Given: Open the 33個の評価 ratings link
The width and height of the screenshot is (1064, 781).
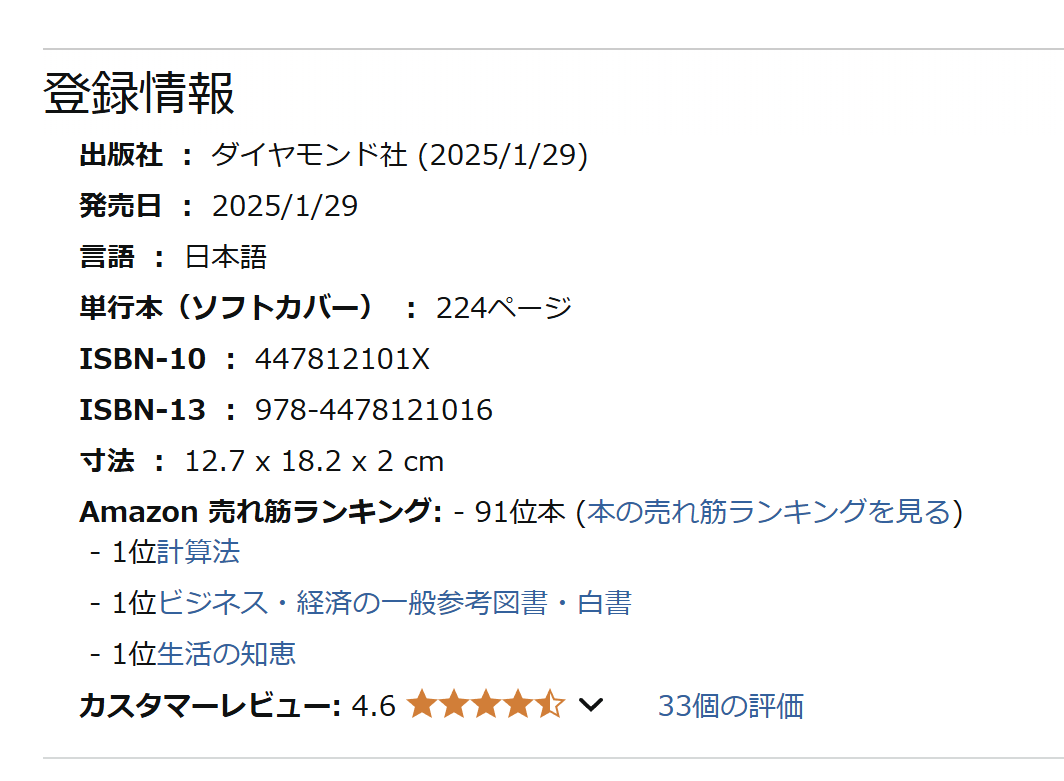Looking at the screenshot, I should (731, 706).
